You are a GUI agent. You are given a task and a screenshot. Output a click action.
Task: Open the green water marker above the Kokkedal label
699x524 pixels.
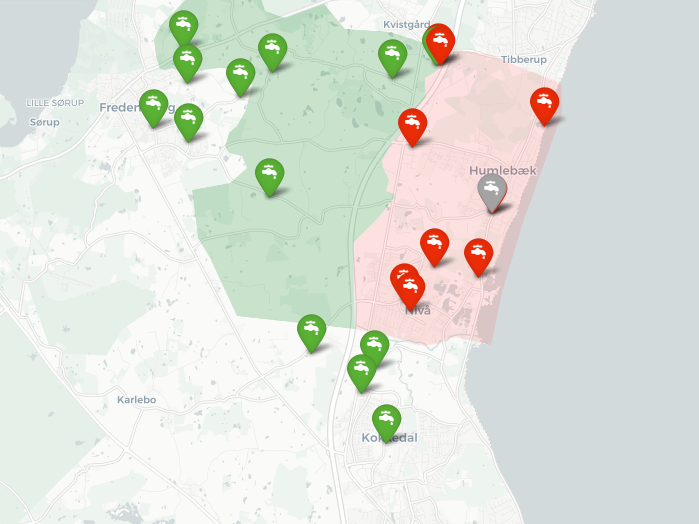(386, 421)
